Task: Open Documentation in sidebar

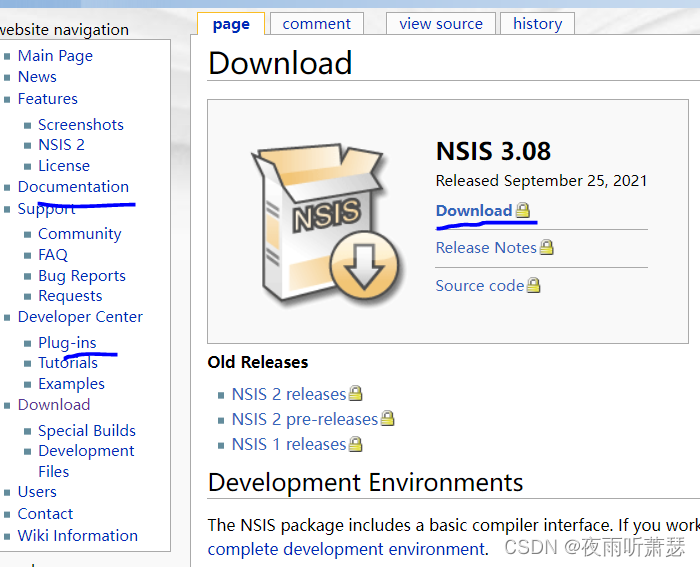Action: pos(73,187)
